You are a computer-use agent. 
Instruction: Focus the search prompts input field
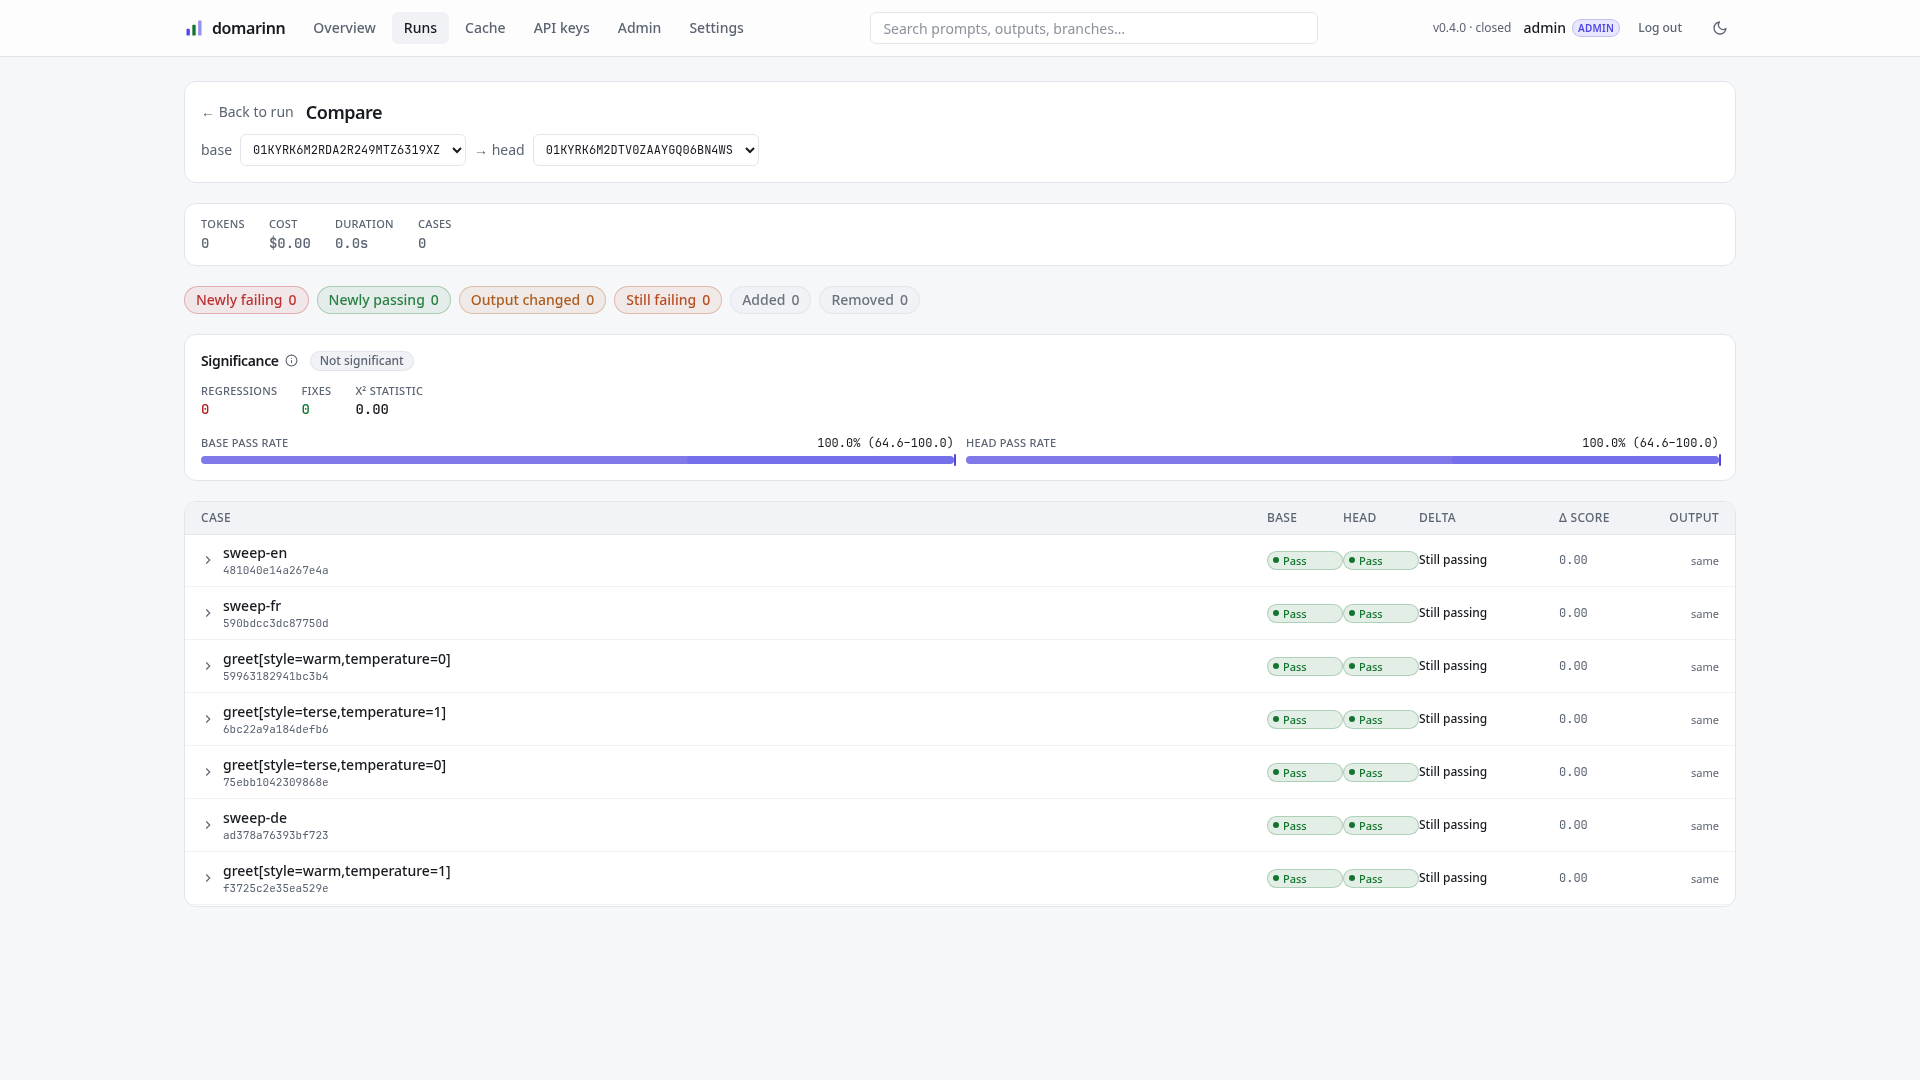(x=1094, y=28)
